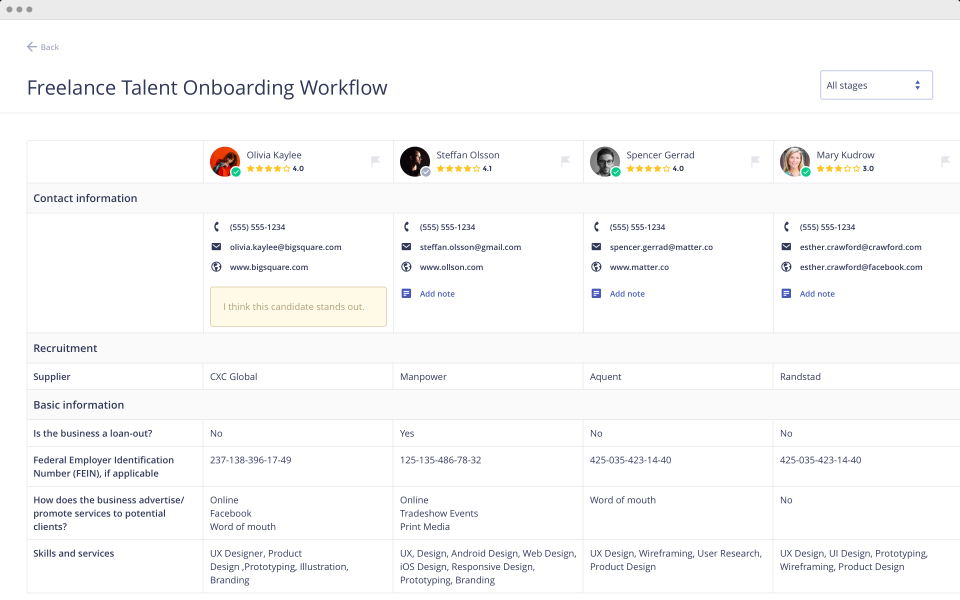Click the verified badge on Spencer Gerrad's avatar

tap(614, 171)
